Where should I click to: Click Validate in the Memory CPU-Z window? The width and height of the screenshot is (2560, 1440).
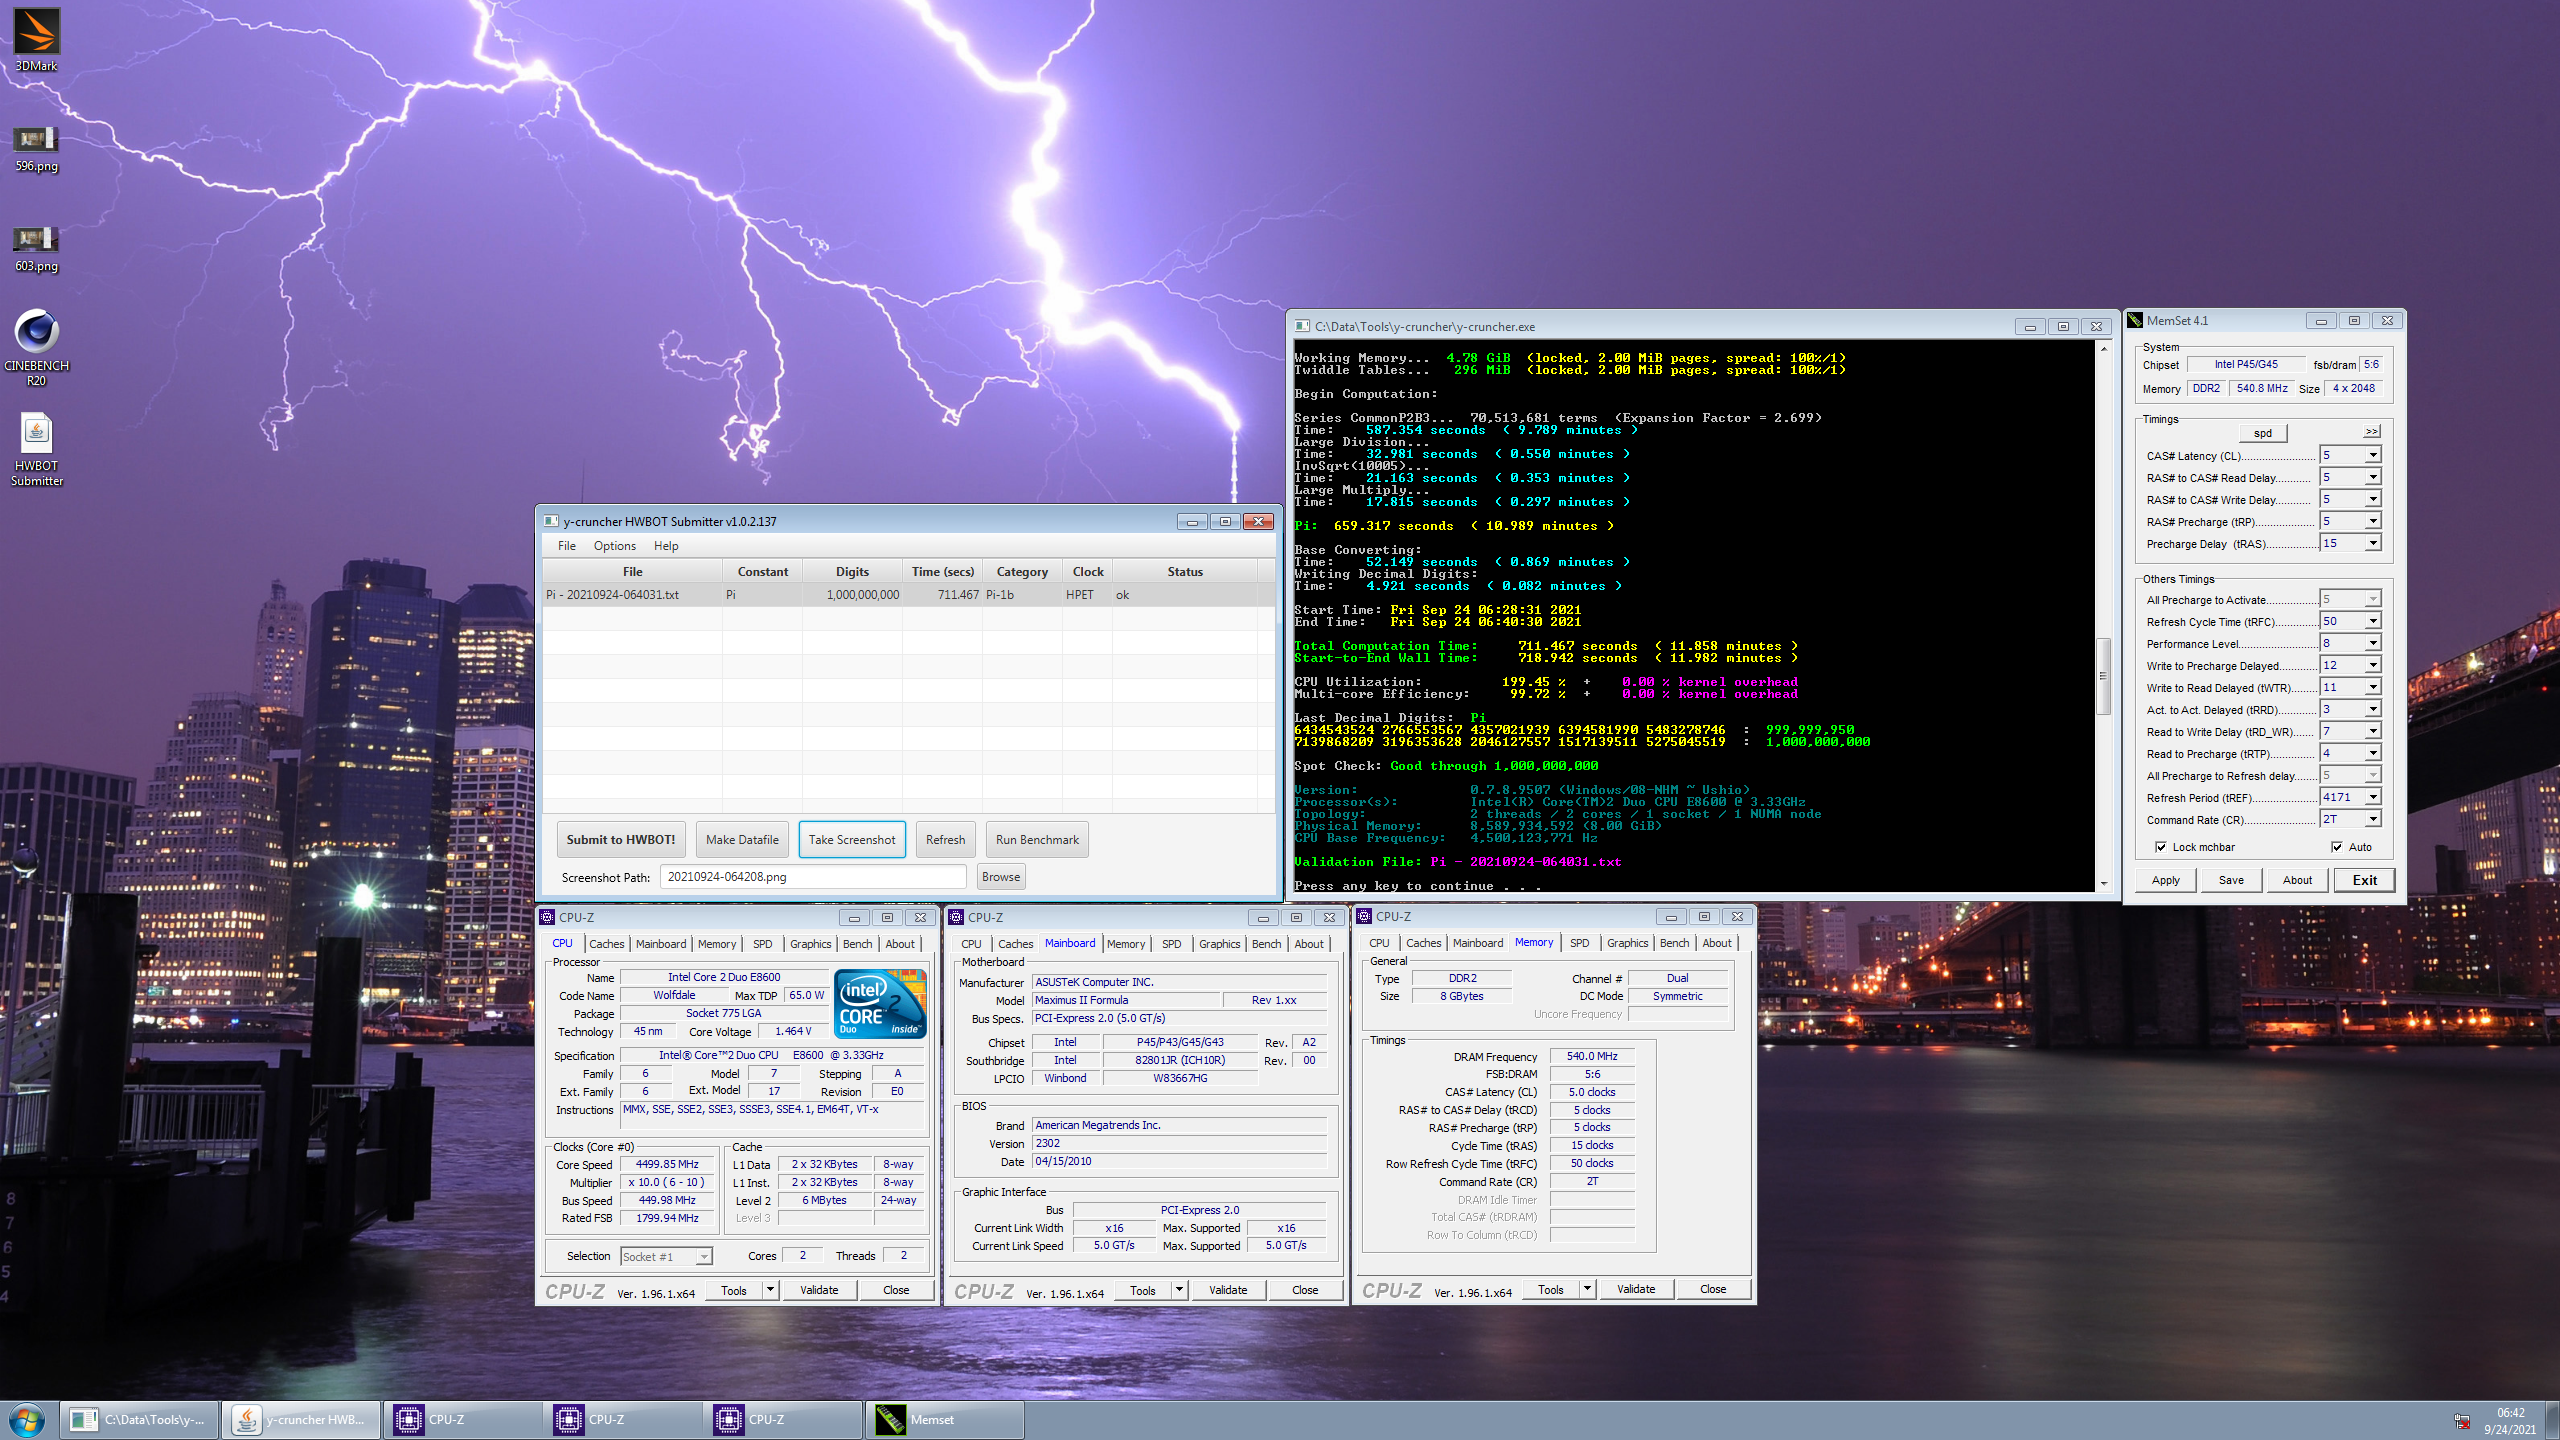(1636, 1289)
